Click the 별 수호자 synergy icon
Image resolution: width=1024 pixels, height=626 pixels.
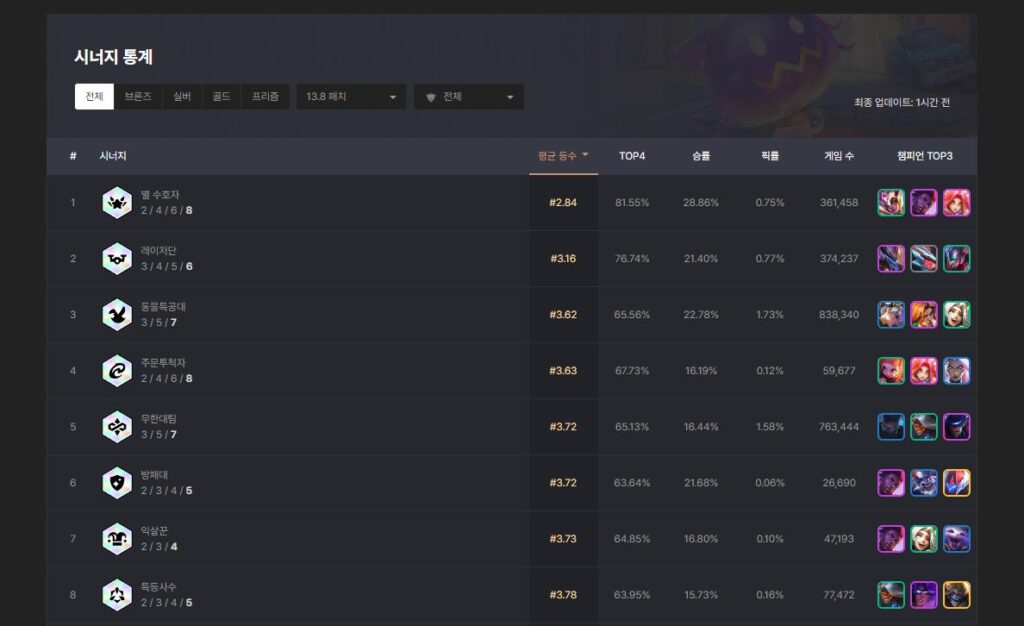(x=117, y=203)
